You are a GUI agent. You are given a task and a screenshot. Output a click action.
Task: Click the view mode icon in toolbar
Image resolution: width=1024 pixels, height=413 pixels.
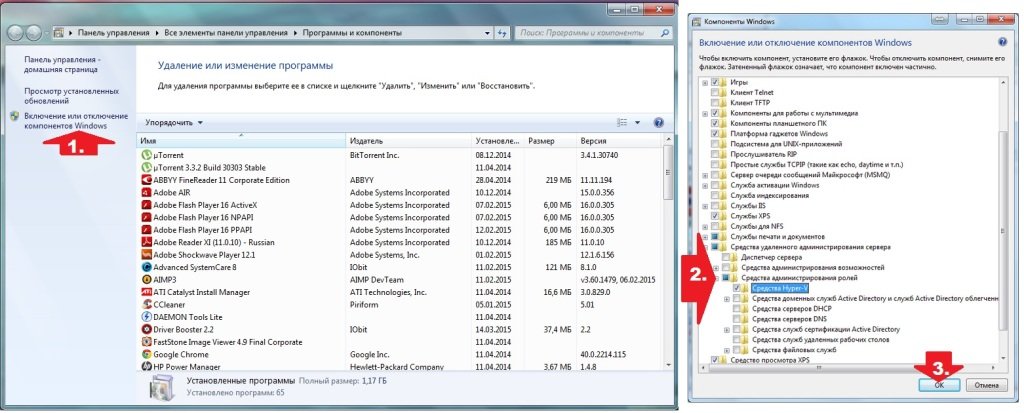(622, 122)
